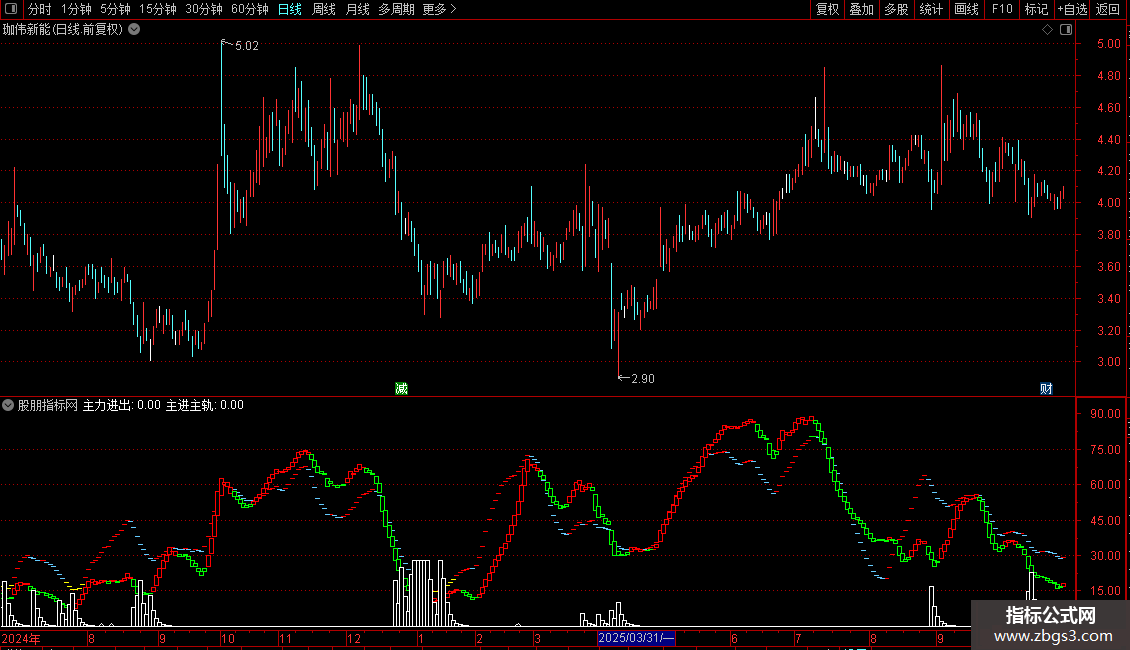Toggle the side panel icon in chart header
This screenshot has width=1130, height=650.
click(1066, 30)
